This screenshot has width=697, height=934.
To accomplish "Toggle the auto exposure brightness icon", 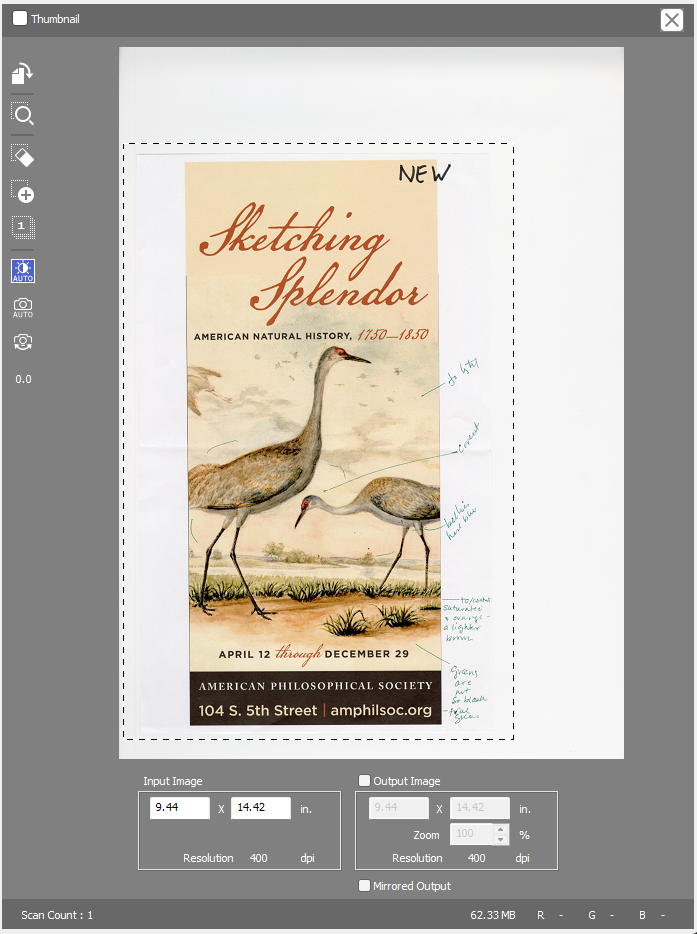I will click(x=22, y=269).
